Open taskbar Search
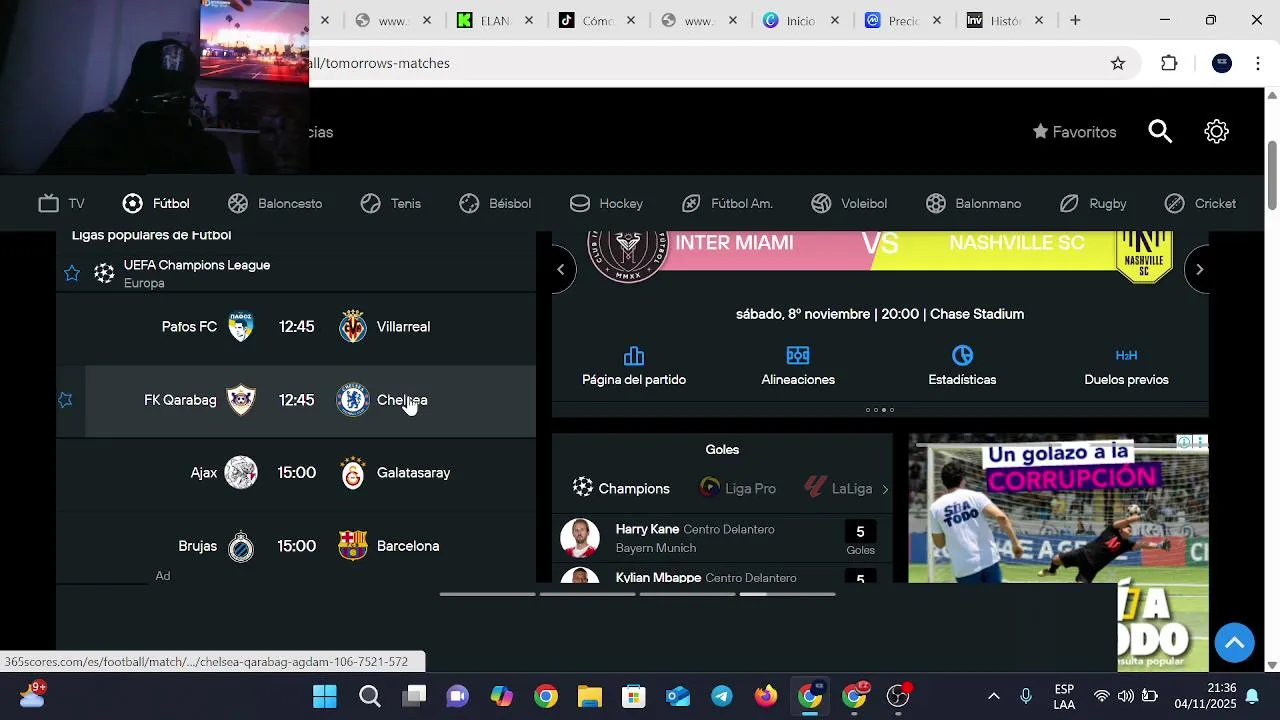1280x720 pixels. [x=370, y=696]
